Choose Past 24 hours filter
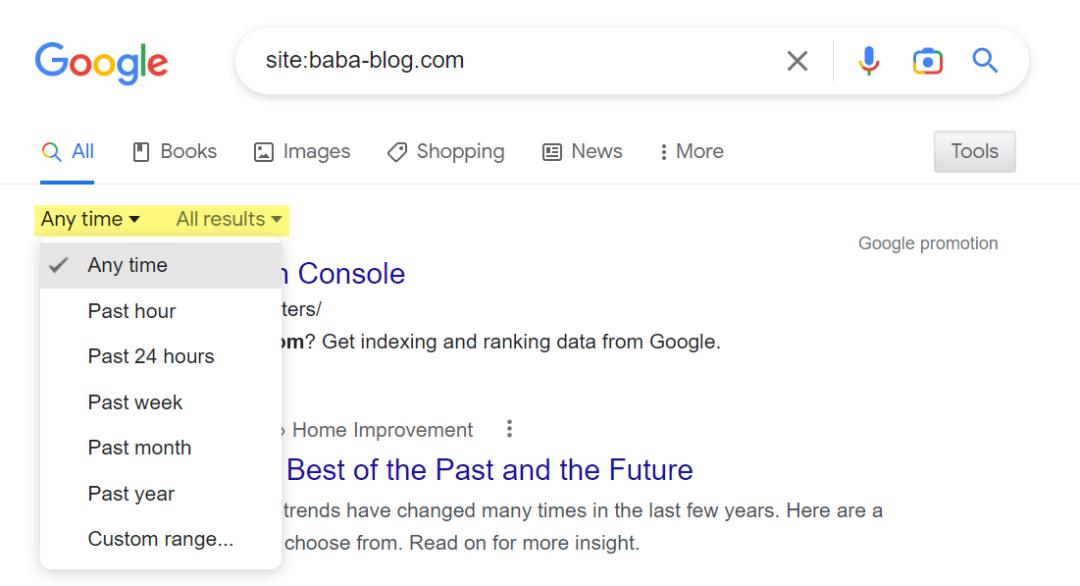 (151, 357)
